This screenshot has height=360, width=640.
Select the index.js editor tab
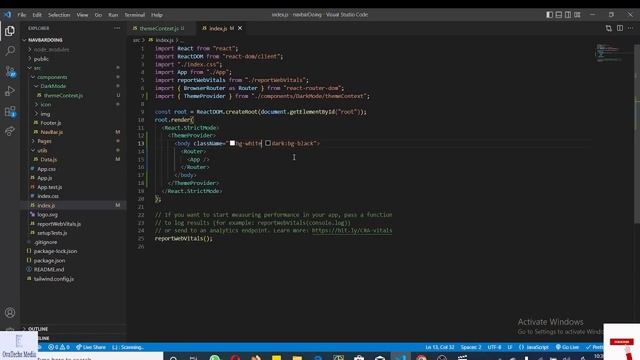click(218, 28)
